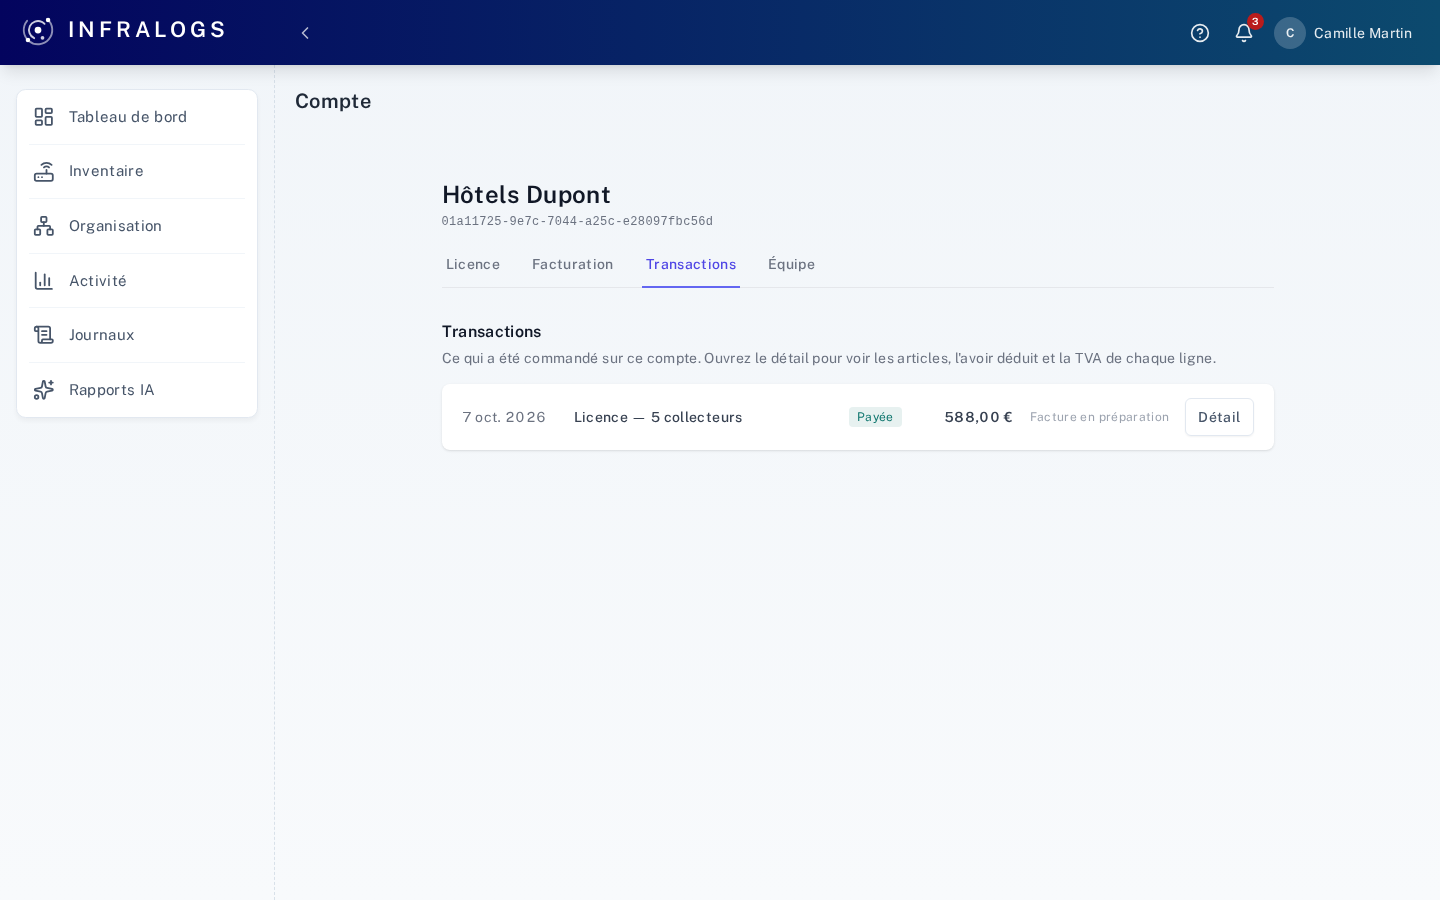Screen dimensions: 1440x900
Task: Open the Détail of the licence transaction
Action: (x=1219, y=417)
